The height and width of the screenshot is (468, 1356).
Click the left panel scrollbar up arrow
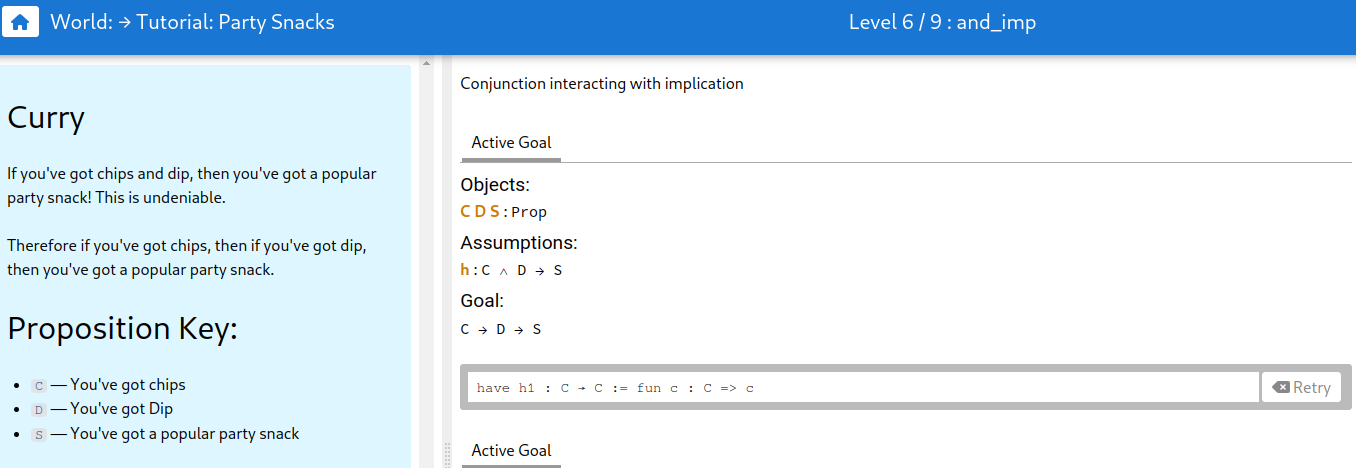point(426,63)
